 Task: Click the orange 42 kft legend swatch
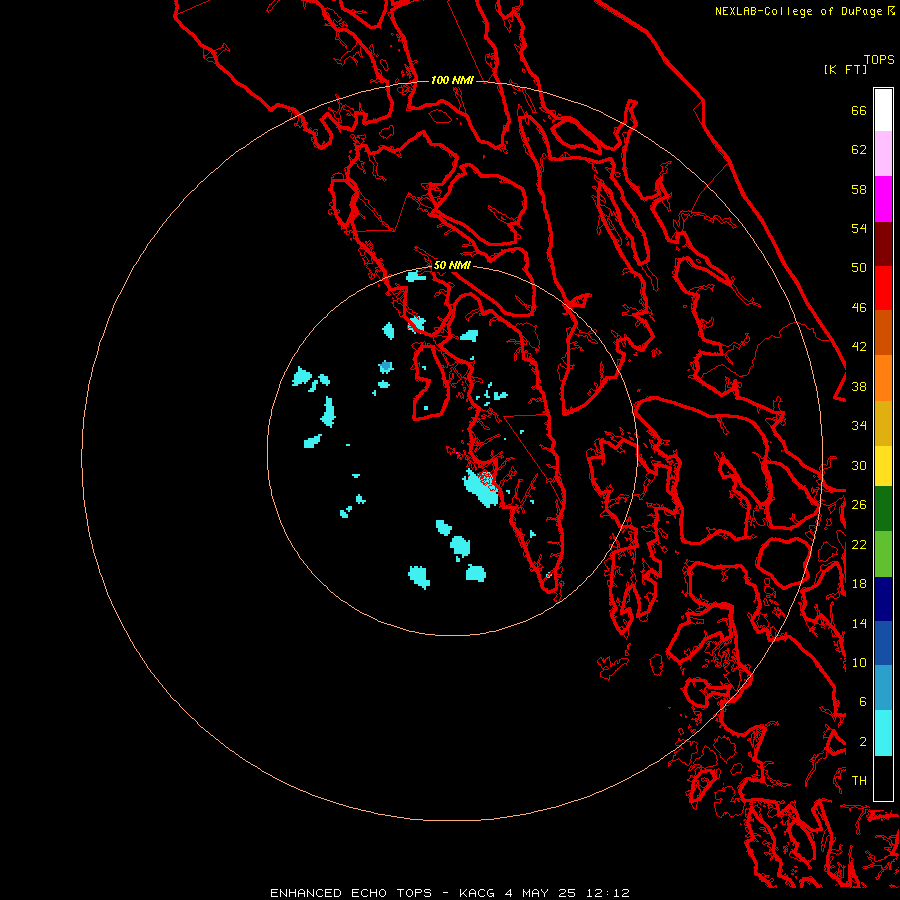[x=883, y=378]
